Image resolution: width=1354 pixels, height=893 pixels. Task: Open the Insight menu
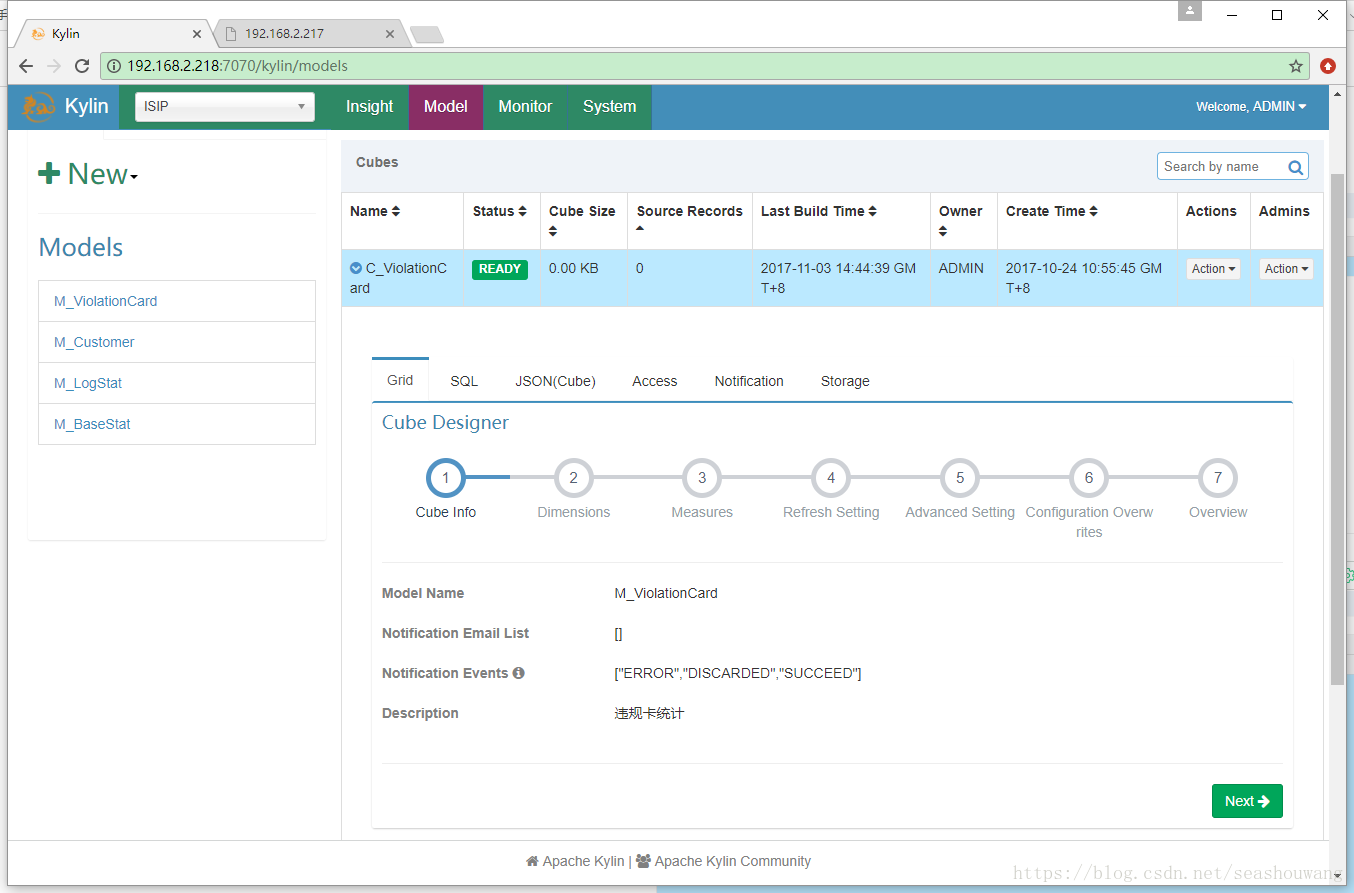(x=370, y=107)
